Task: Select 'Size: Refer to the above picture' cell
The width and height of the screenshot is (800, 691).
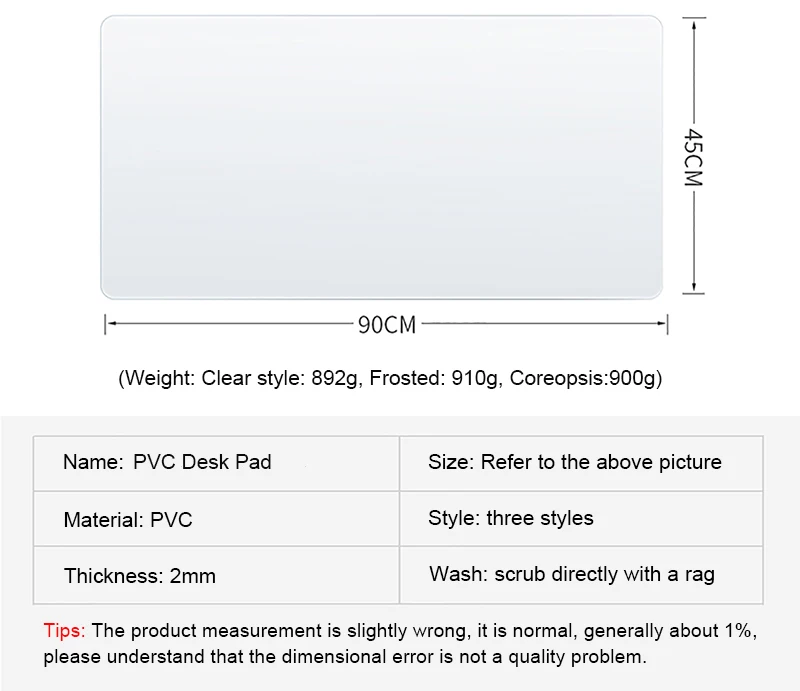Action: 581,463
